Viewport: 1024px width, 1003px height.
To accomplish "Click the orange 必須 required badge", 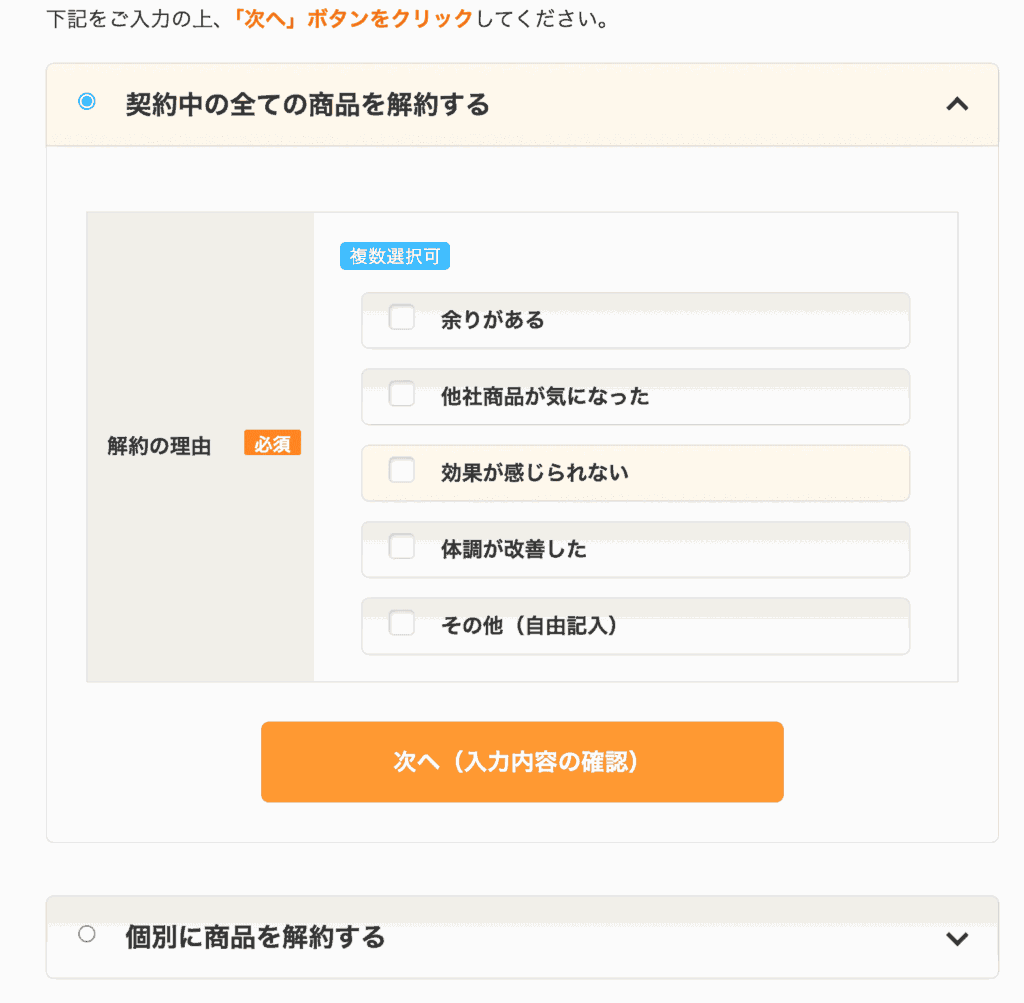I will 272,443.
